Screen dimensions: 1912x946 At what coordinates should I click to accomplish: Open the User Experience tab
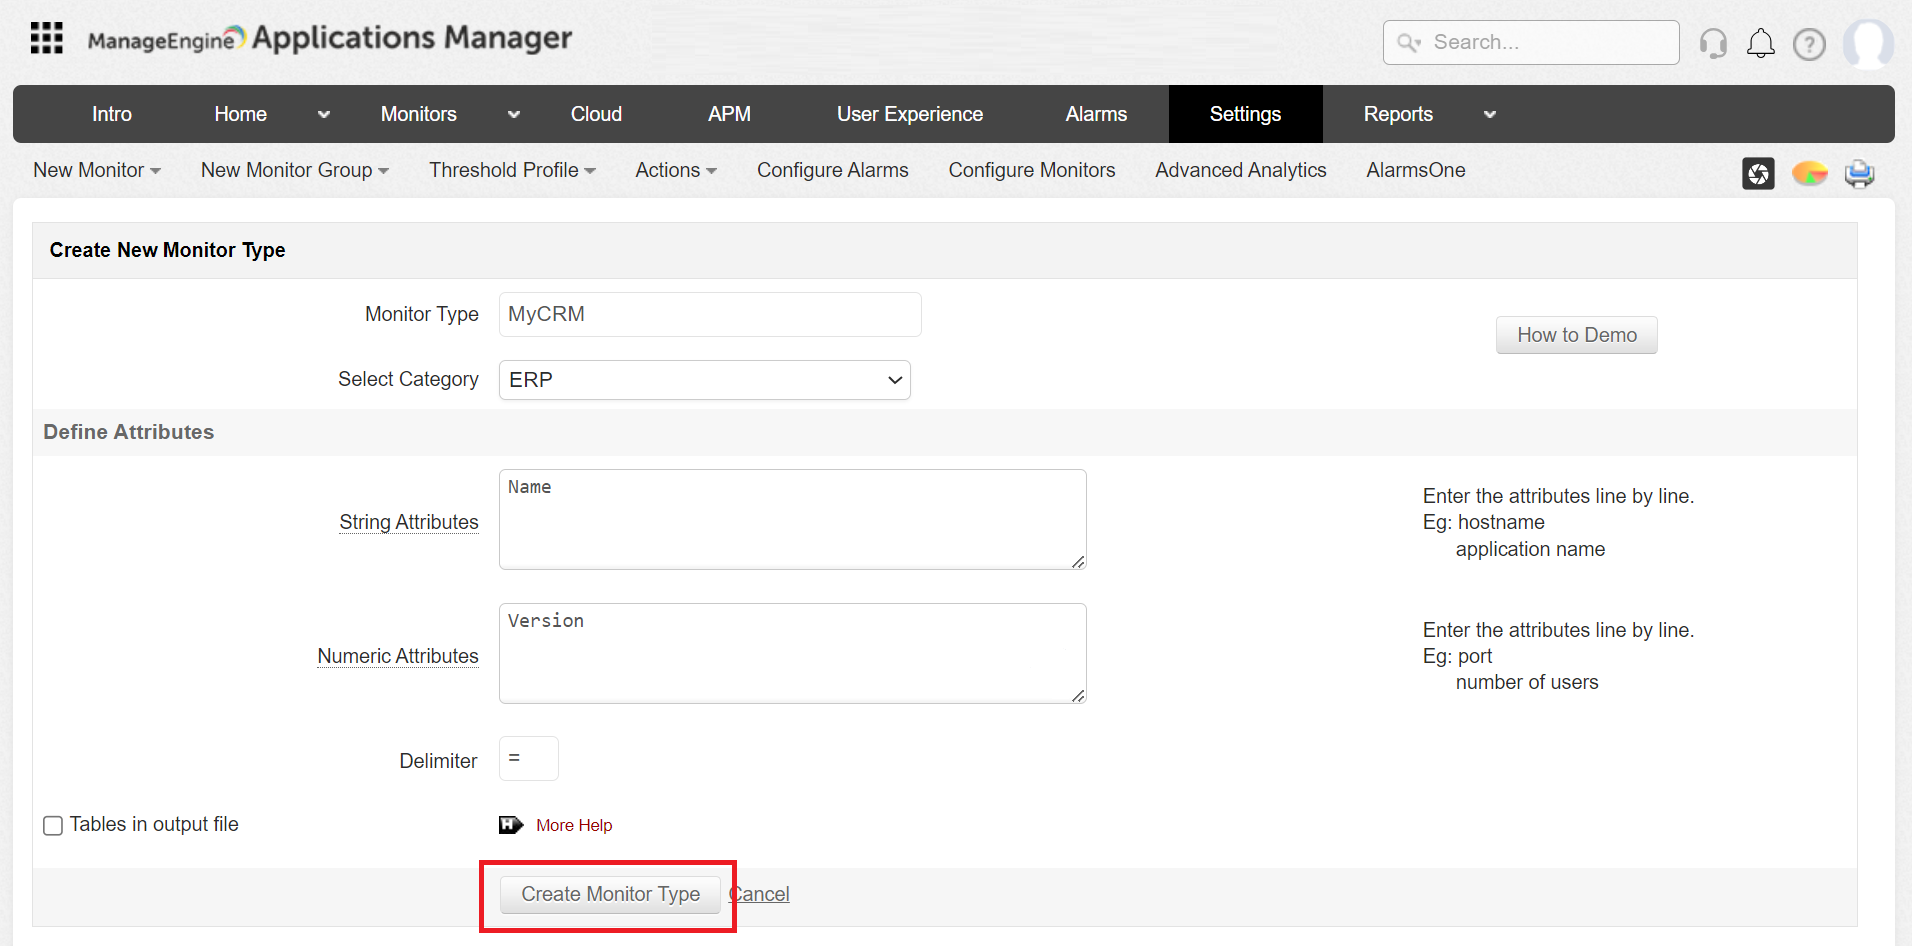point(910,114)
